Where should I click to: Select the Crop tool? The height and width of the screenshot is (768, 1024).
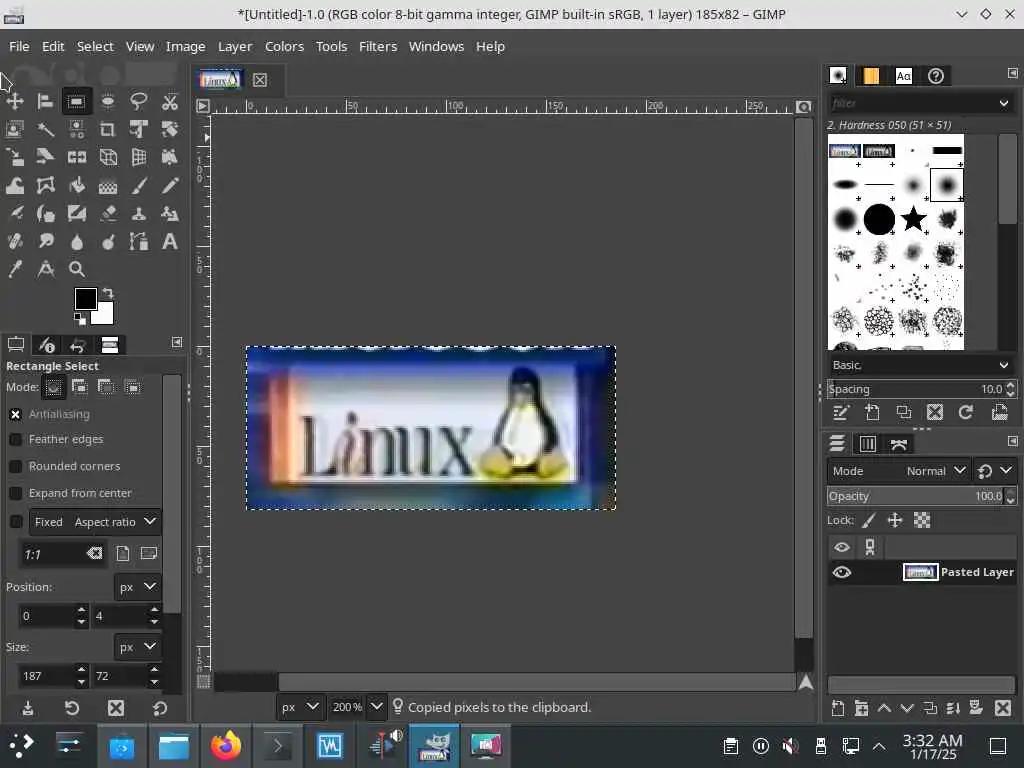pos(108,129)
